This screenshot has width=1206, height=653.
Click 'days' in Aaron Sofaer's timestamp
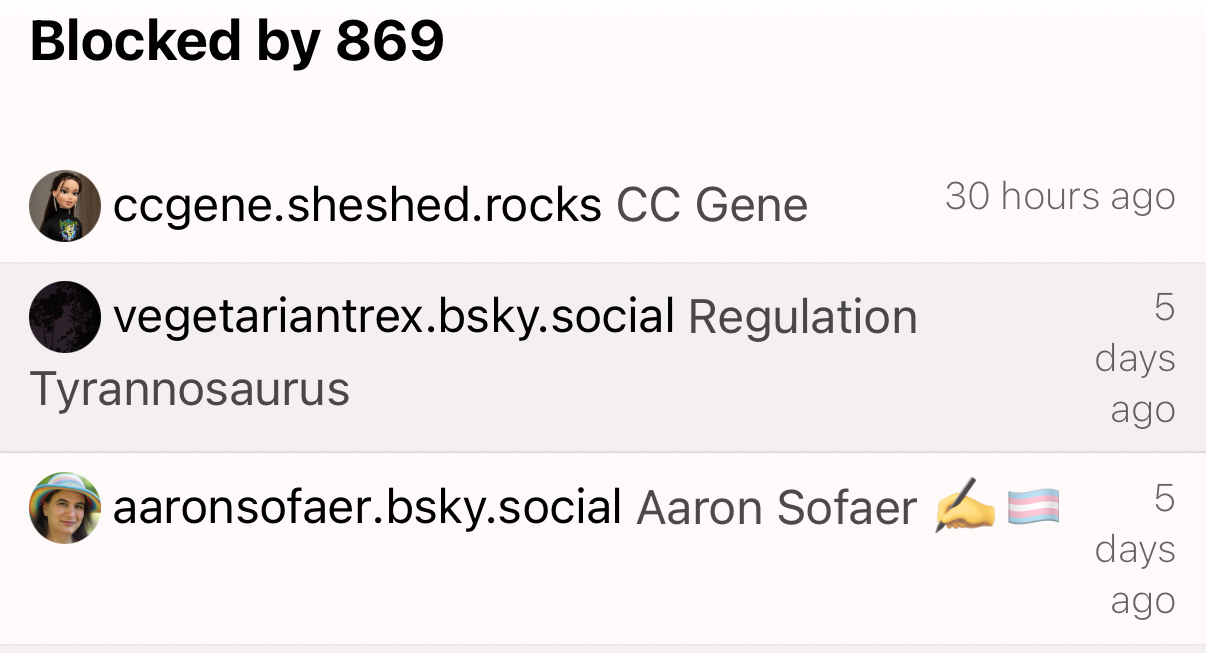point(1135,549)
